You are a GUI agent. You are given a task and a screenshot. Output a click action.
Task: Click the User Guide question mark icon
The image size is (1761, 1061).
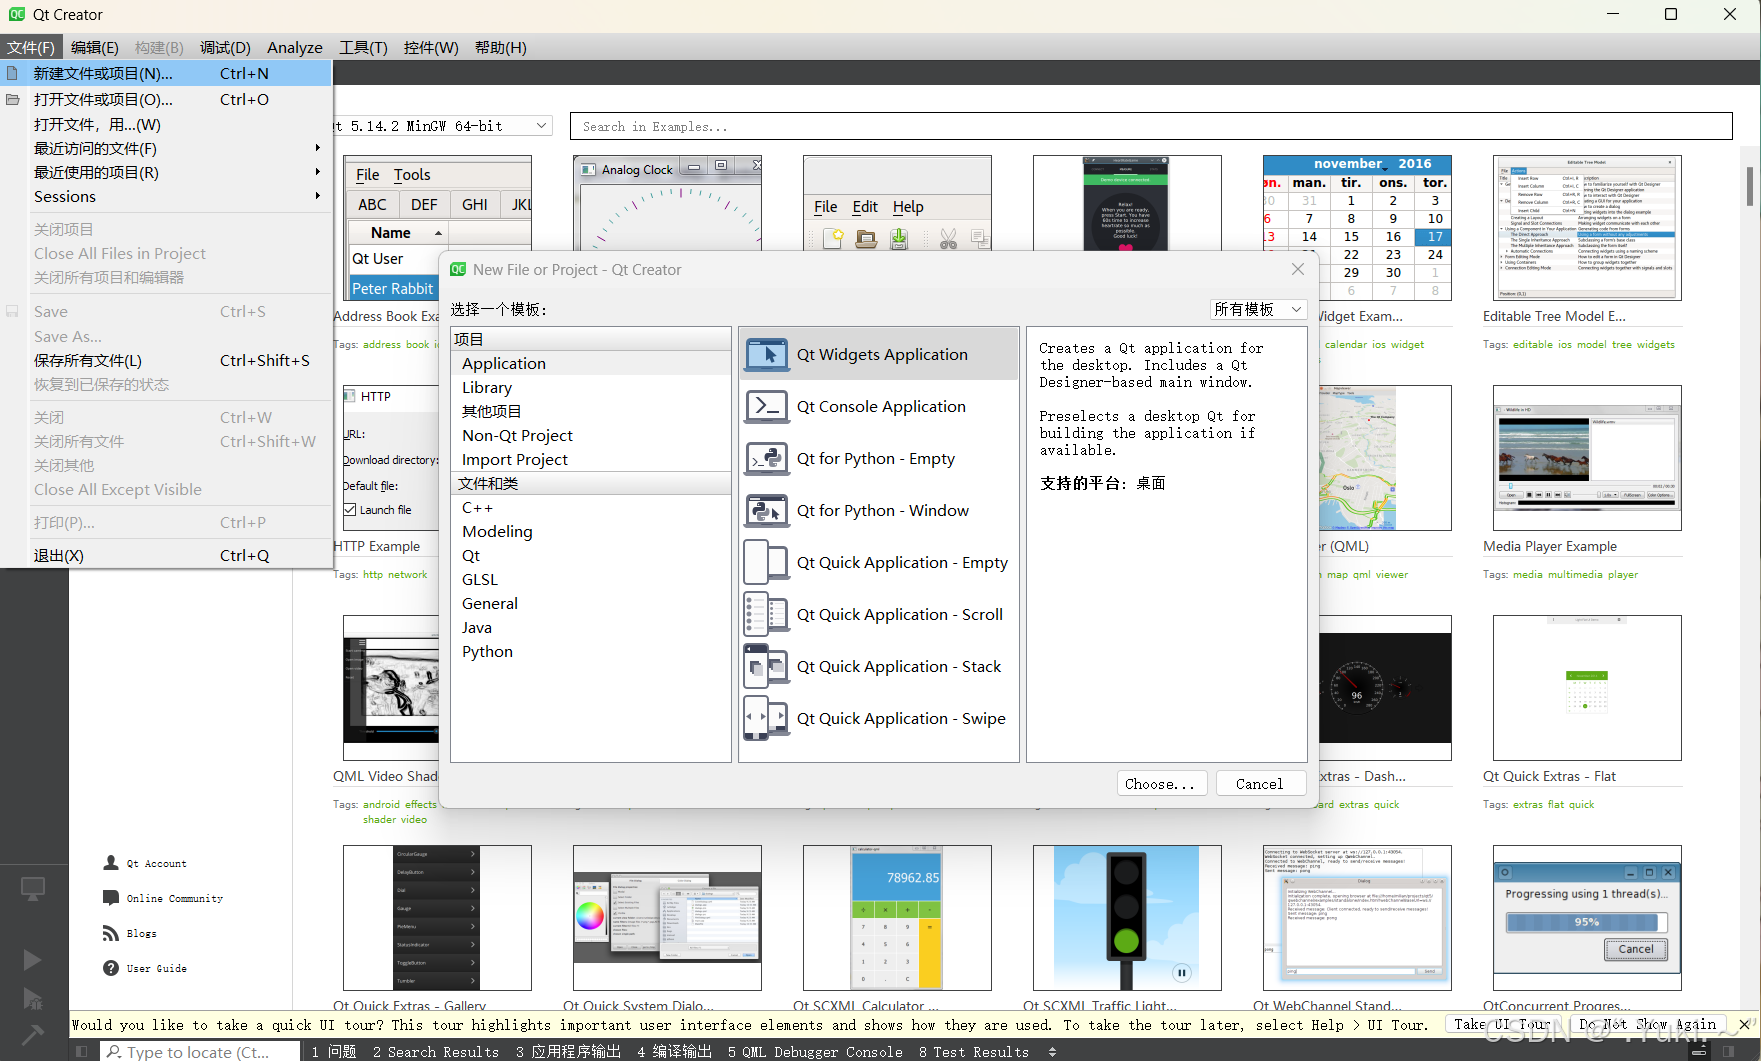point(111,968)
